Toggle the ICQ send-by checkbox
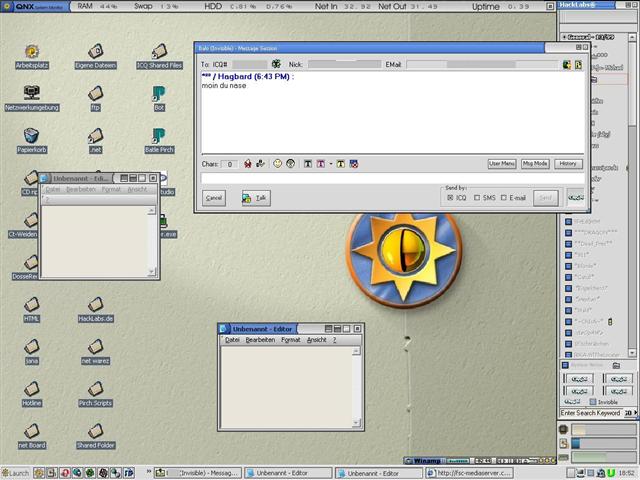Viewport: 640px width, 480px height. click(451, 198)
